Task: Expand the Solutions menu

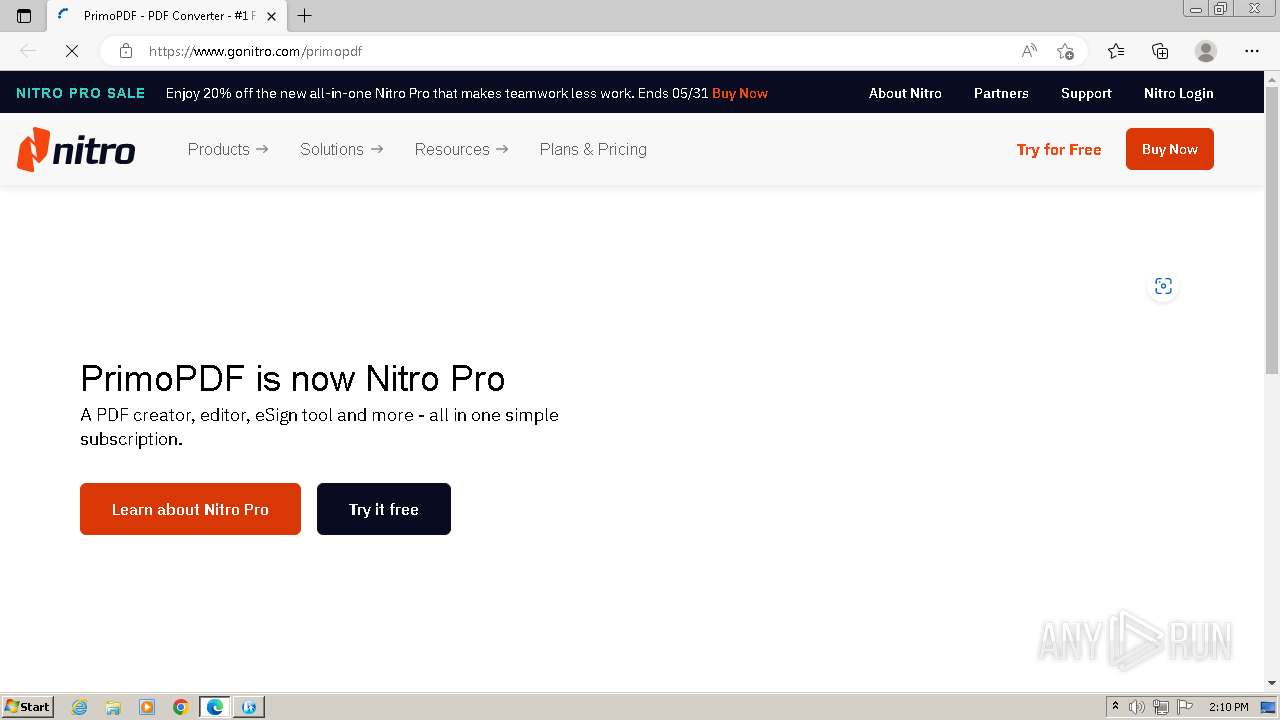Action: pyautogui.click(x=341, y=149)
